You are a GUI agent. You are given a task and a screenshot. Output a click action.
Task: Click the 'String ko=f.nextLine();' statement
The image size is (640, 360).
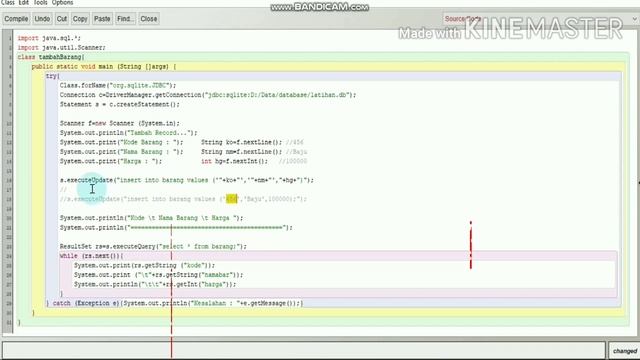coord(241,142)
